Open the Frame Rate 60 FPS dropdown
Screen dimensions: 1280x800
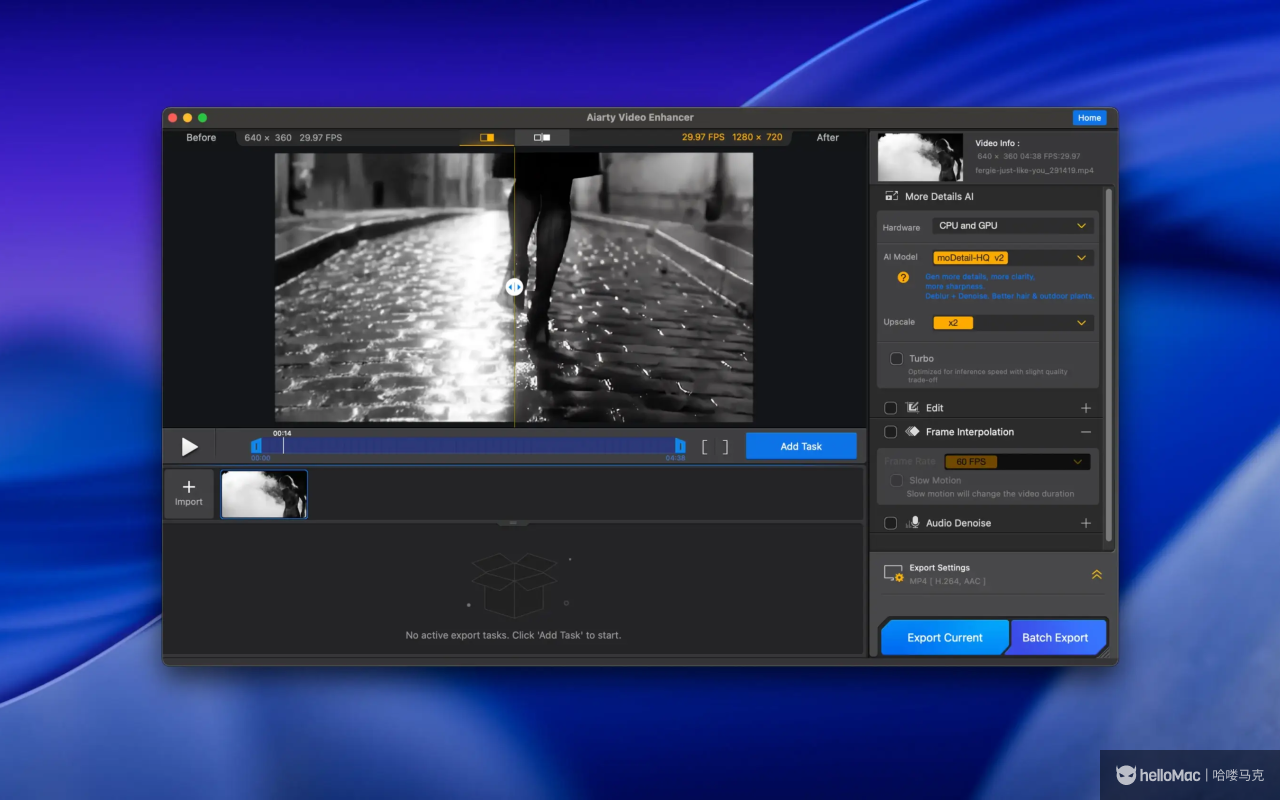(1016, 462)
